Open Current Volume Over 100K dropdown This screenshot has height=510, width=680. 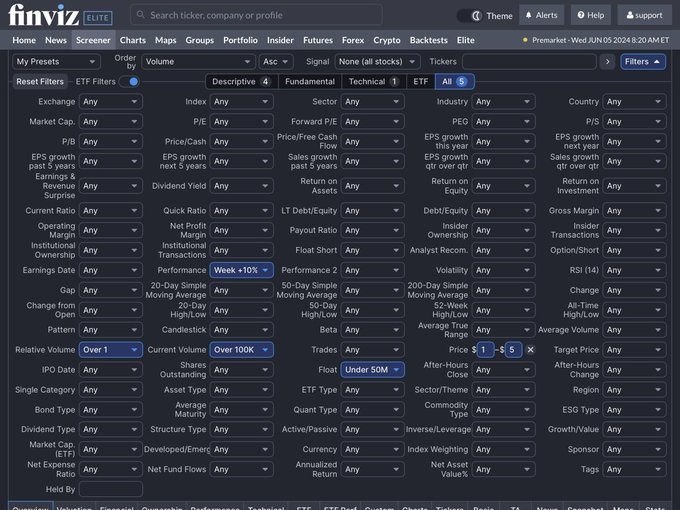[x=242, y=350]
